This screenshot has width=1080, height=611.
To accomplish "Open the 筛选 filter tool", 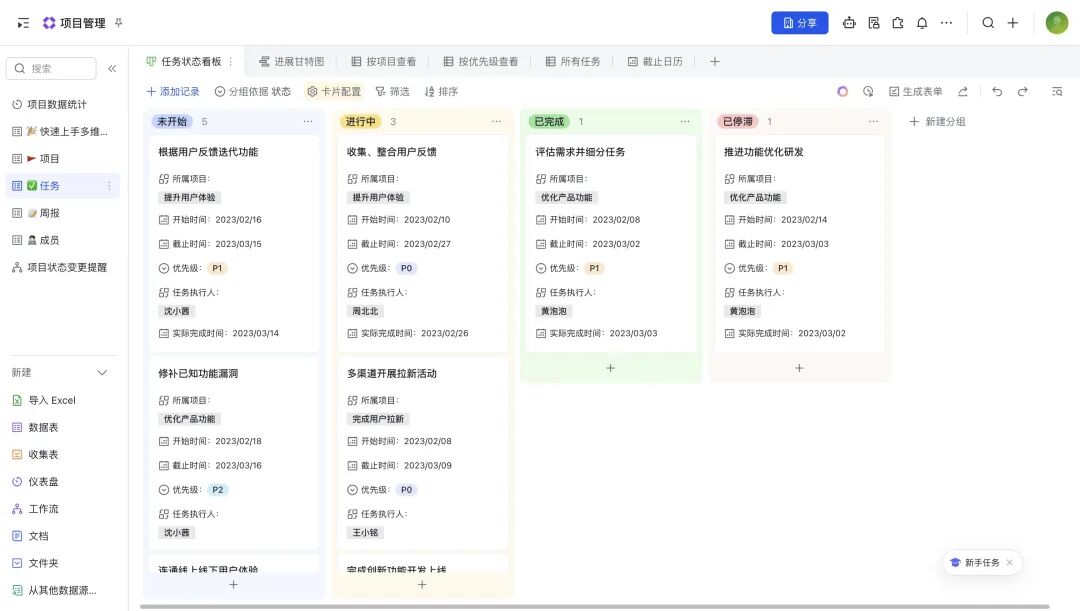I will (x=392, y=91).
